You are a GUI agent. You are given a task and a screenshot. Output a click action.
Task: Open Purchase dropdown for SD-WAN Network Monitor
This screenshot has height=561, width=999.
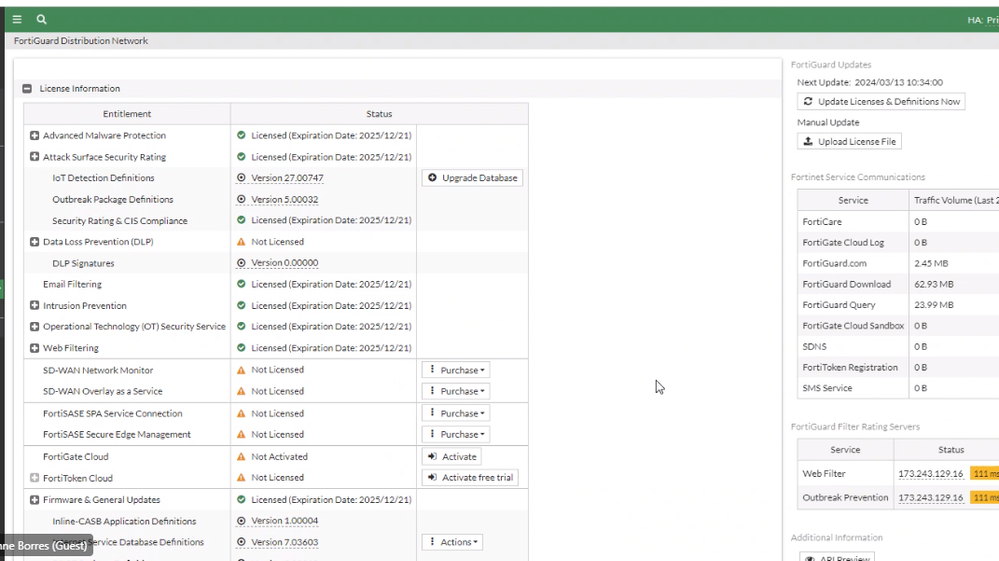click(x=456, y=370)
